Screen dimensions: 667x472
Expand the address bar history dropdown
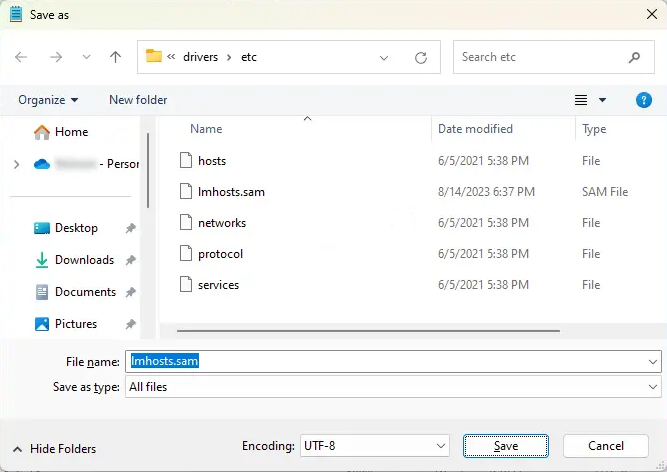(x=384, y=57)
